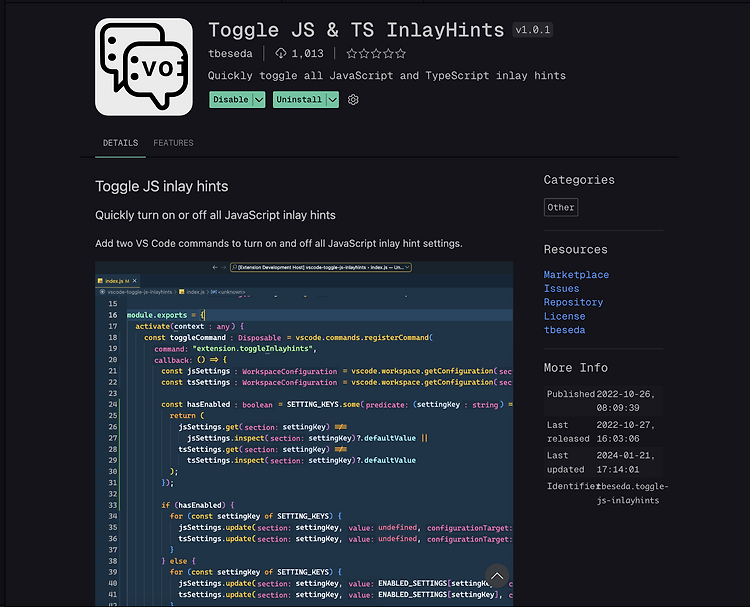The image size is (750, 607).
Task: Click the More Info section heading
Action: point(576,368)
